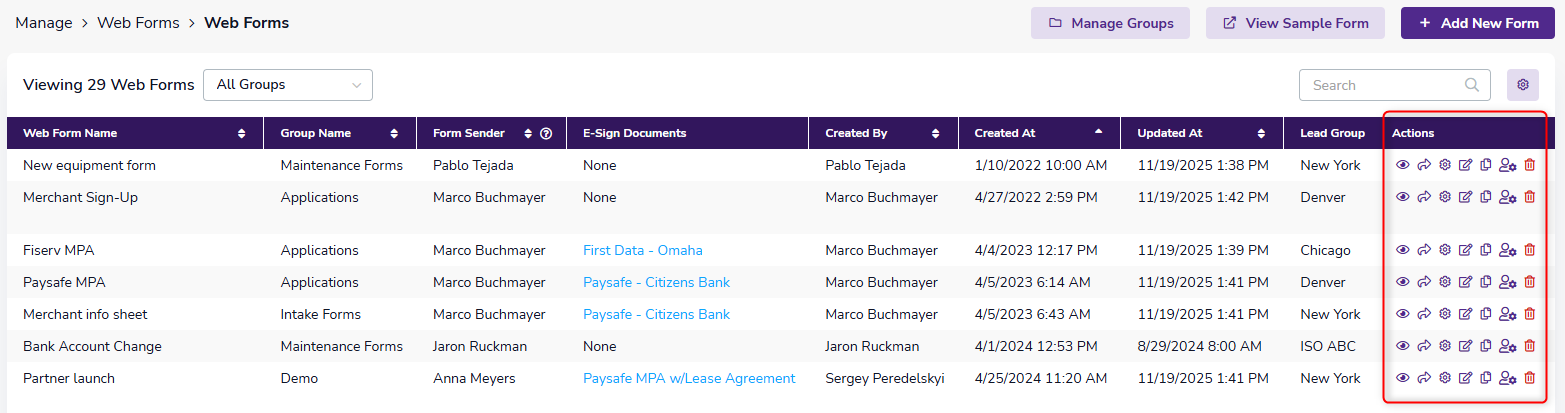Open user settings for Bank Account Change

pyautogui.click(x=1508, y=346)
